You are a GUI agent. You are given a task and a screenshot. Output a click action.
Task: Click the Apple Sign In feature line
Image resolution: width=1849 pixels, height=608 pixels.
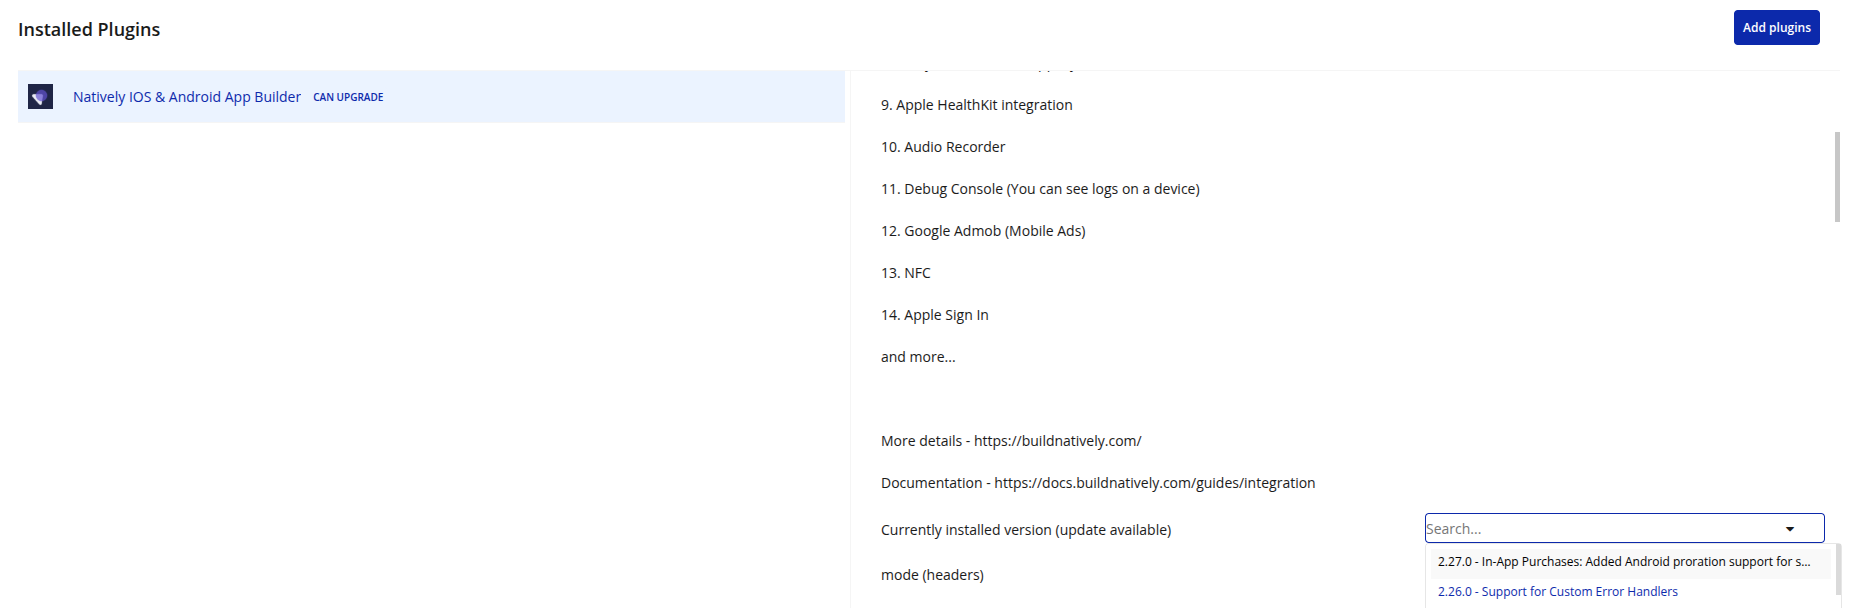[x=934, y=315]
